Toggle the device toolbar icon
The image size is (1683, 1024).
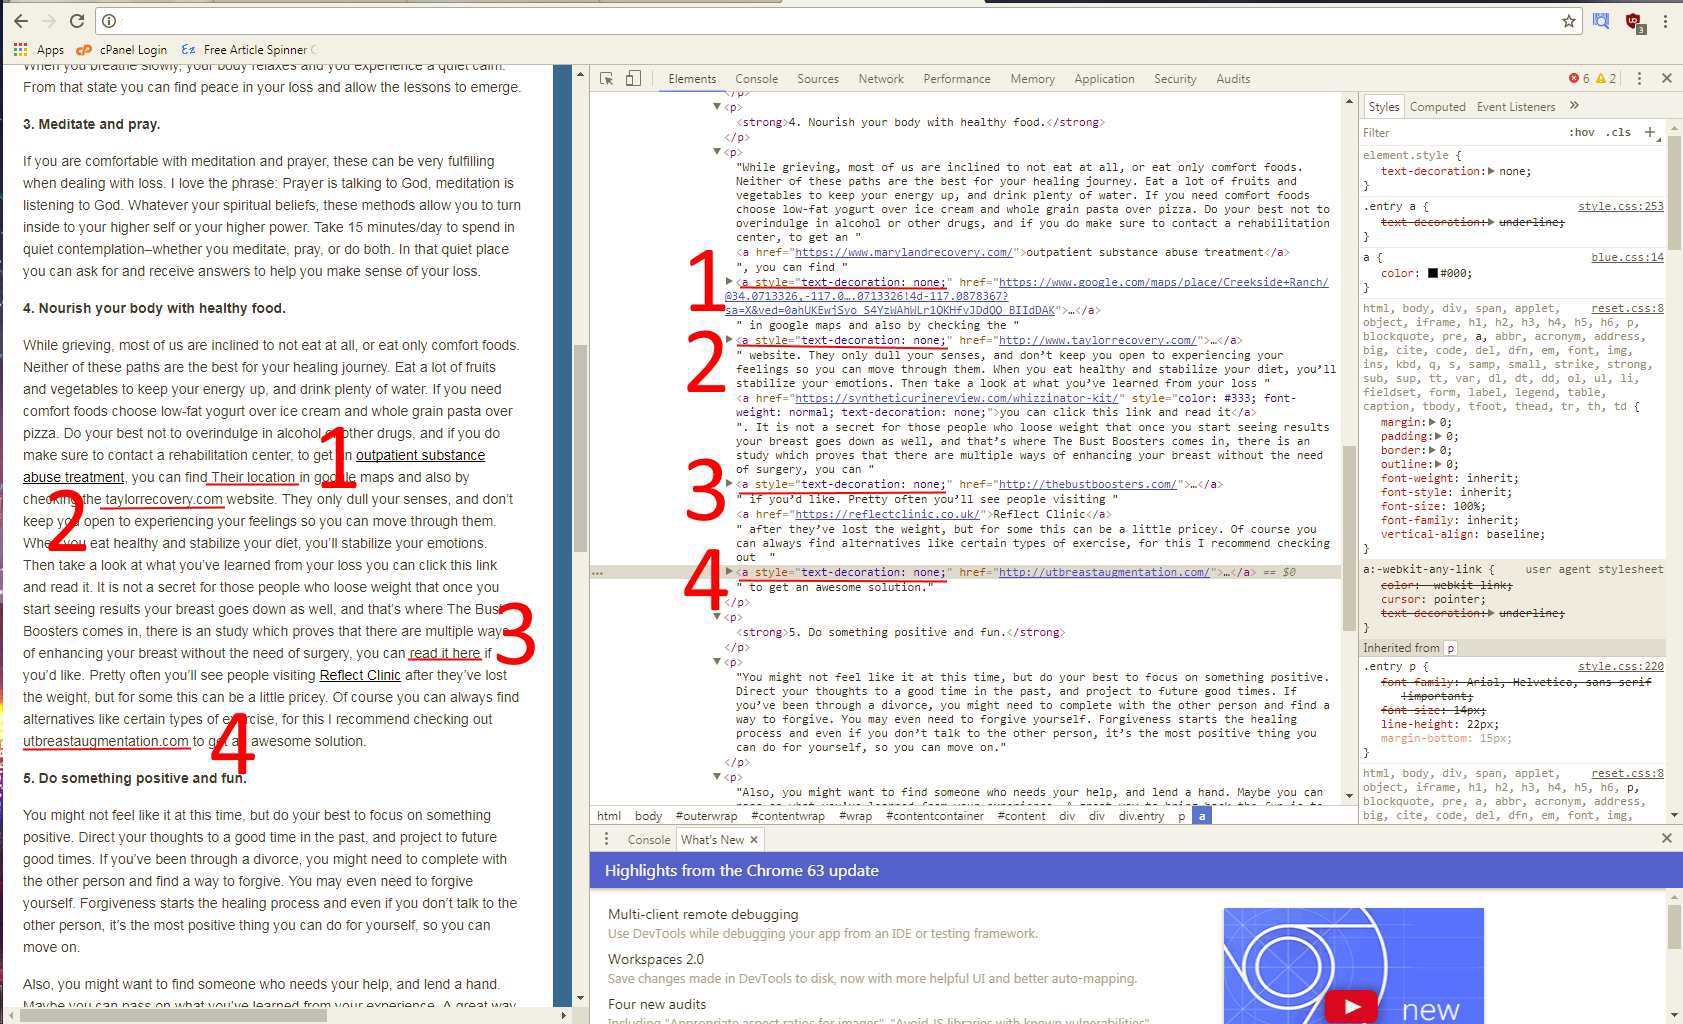(x=633, y=78)
